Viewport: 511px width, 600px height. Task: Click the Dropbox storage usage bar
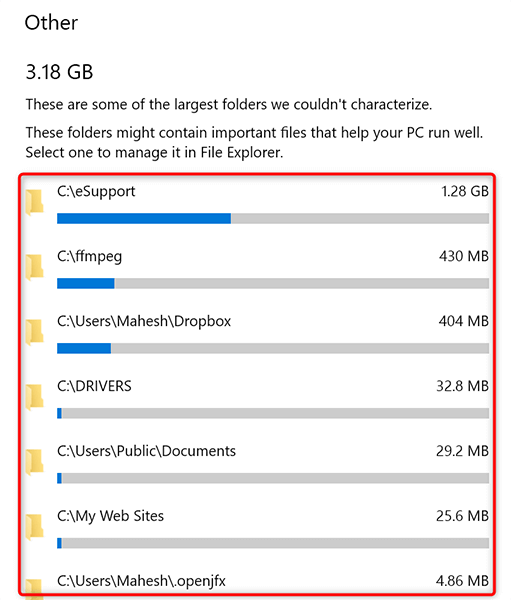pyautogui.click(x=273, y=349)
